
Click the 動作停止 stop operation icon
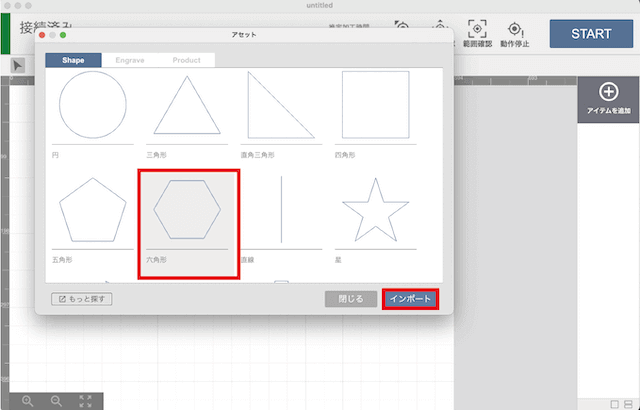coord(516,28)
